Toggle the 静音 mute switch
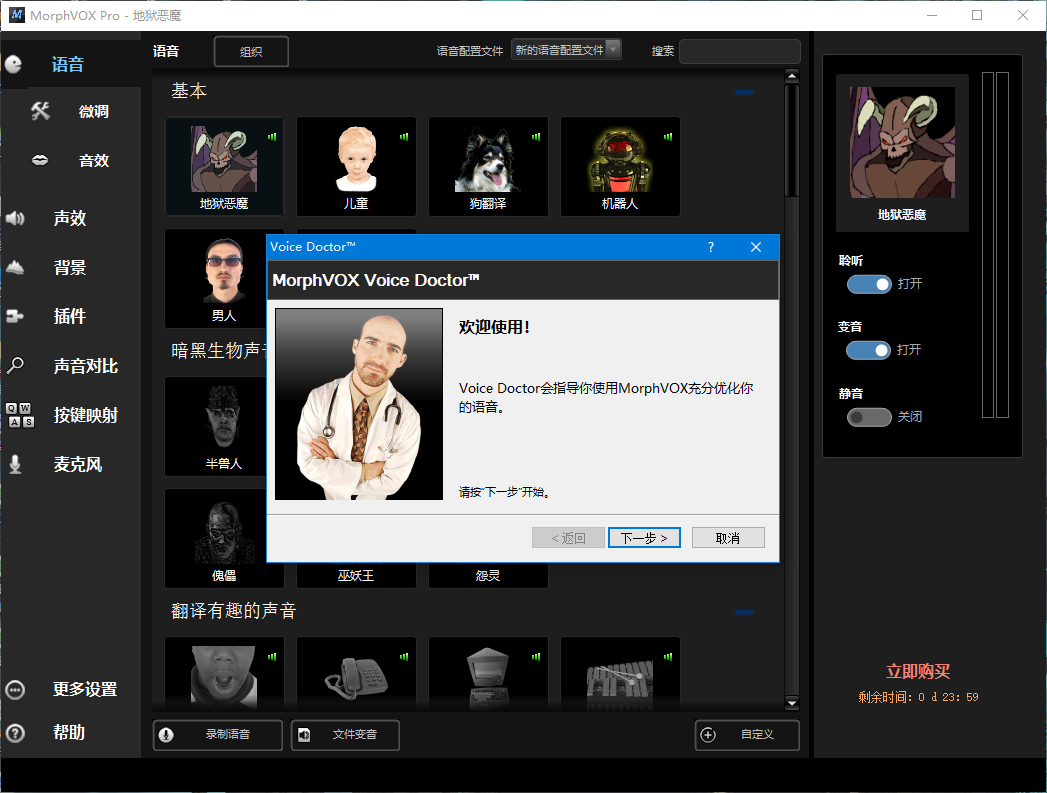Image resolution: width=1047 pixels, height=793 pixels. (869, 417)
